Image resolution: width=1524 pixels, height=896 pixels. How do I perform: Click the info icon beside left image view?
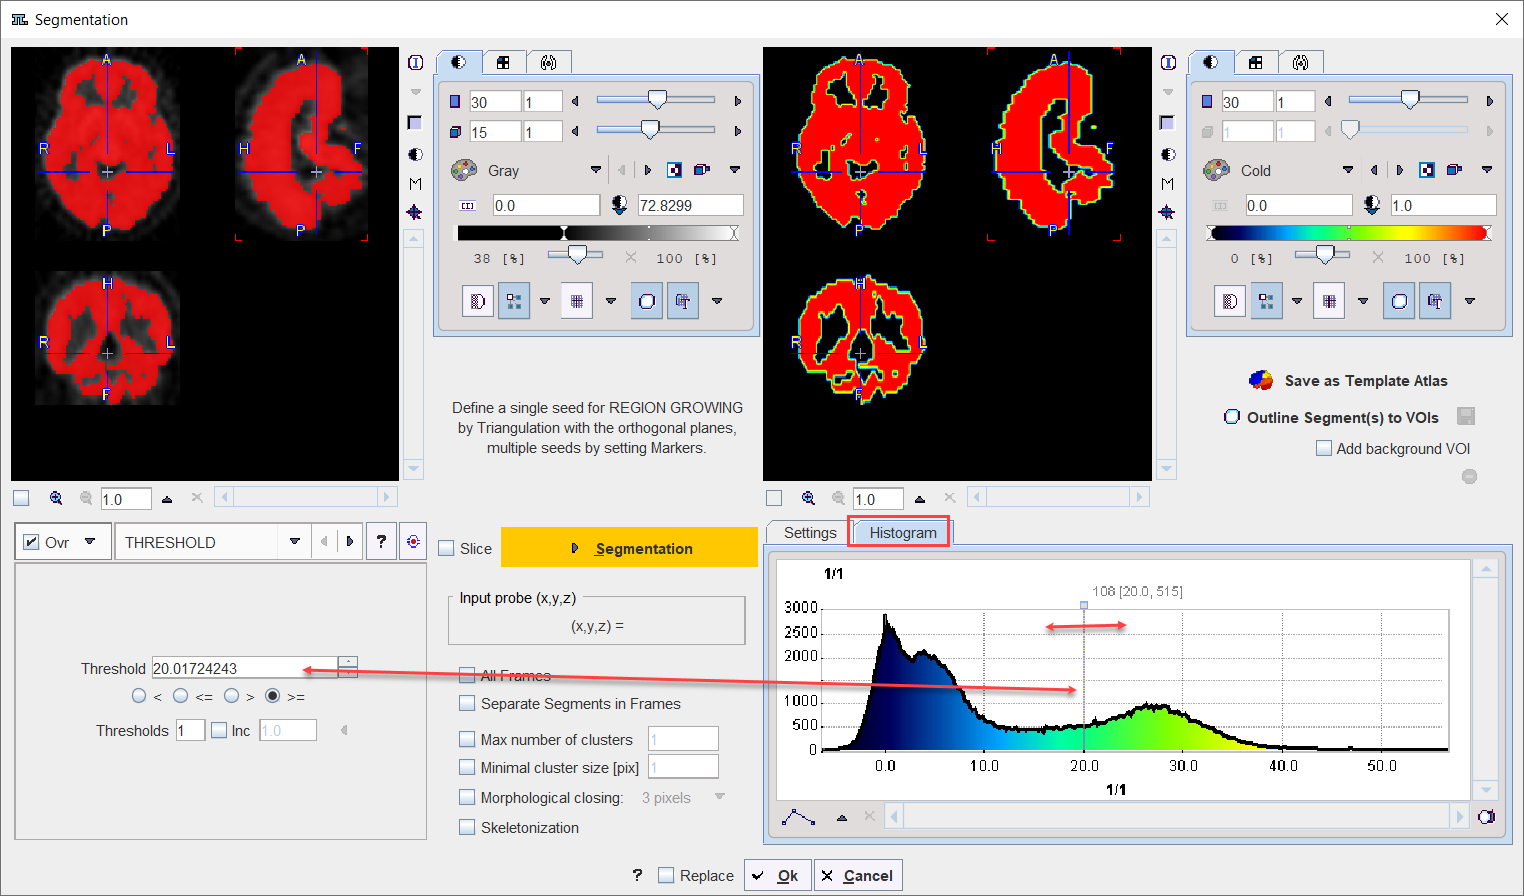416,62
